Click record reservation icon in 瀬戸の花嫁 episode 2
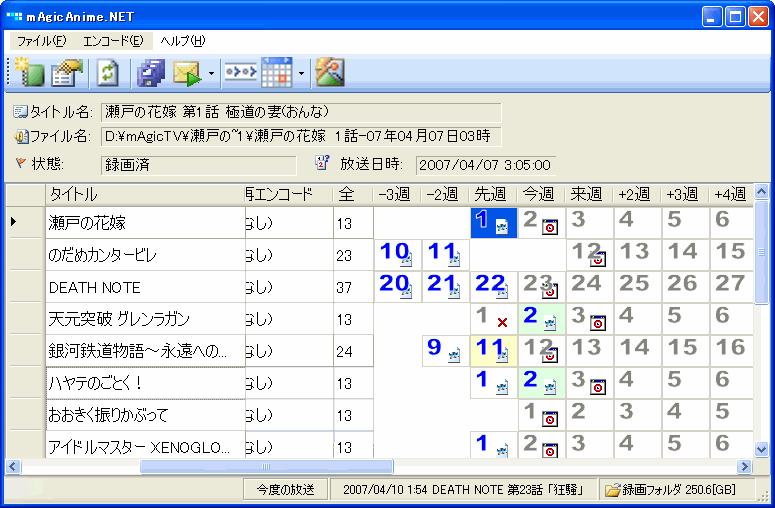 550,227
